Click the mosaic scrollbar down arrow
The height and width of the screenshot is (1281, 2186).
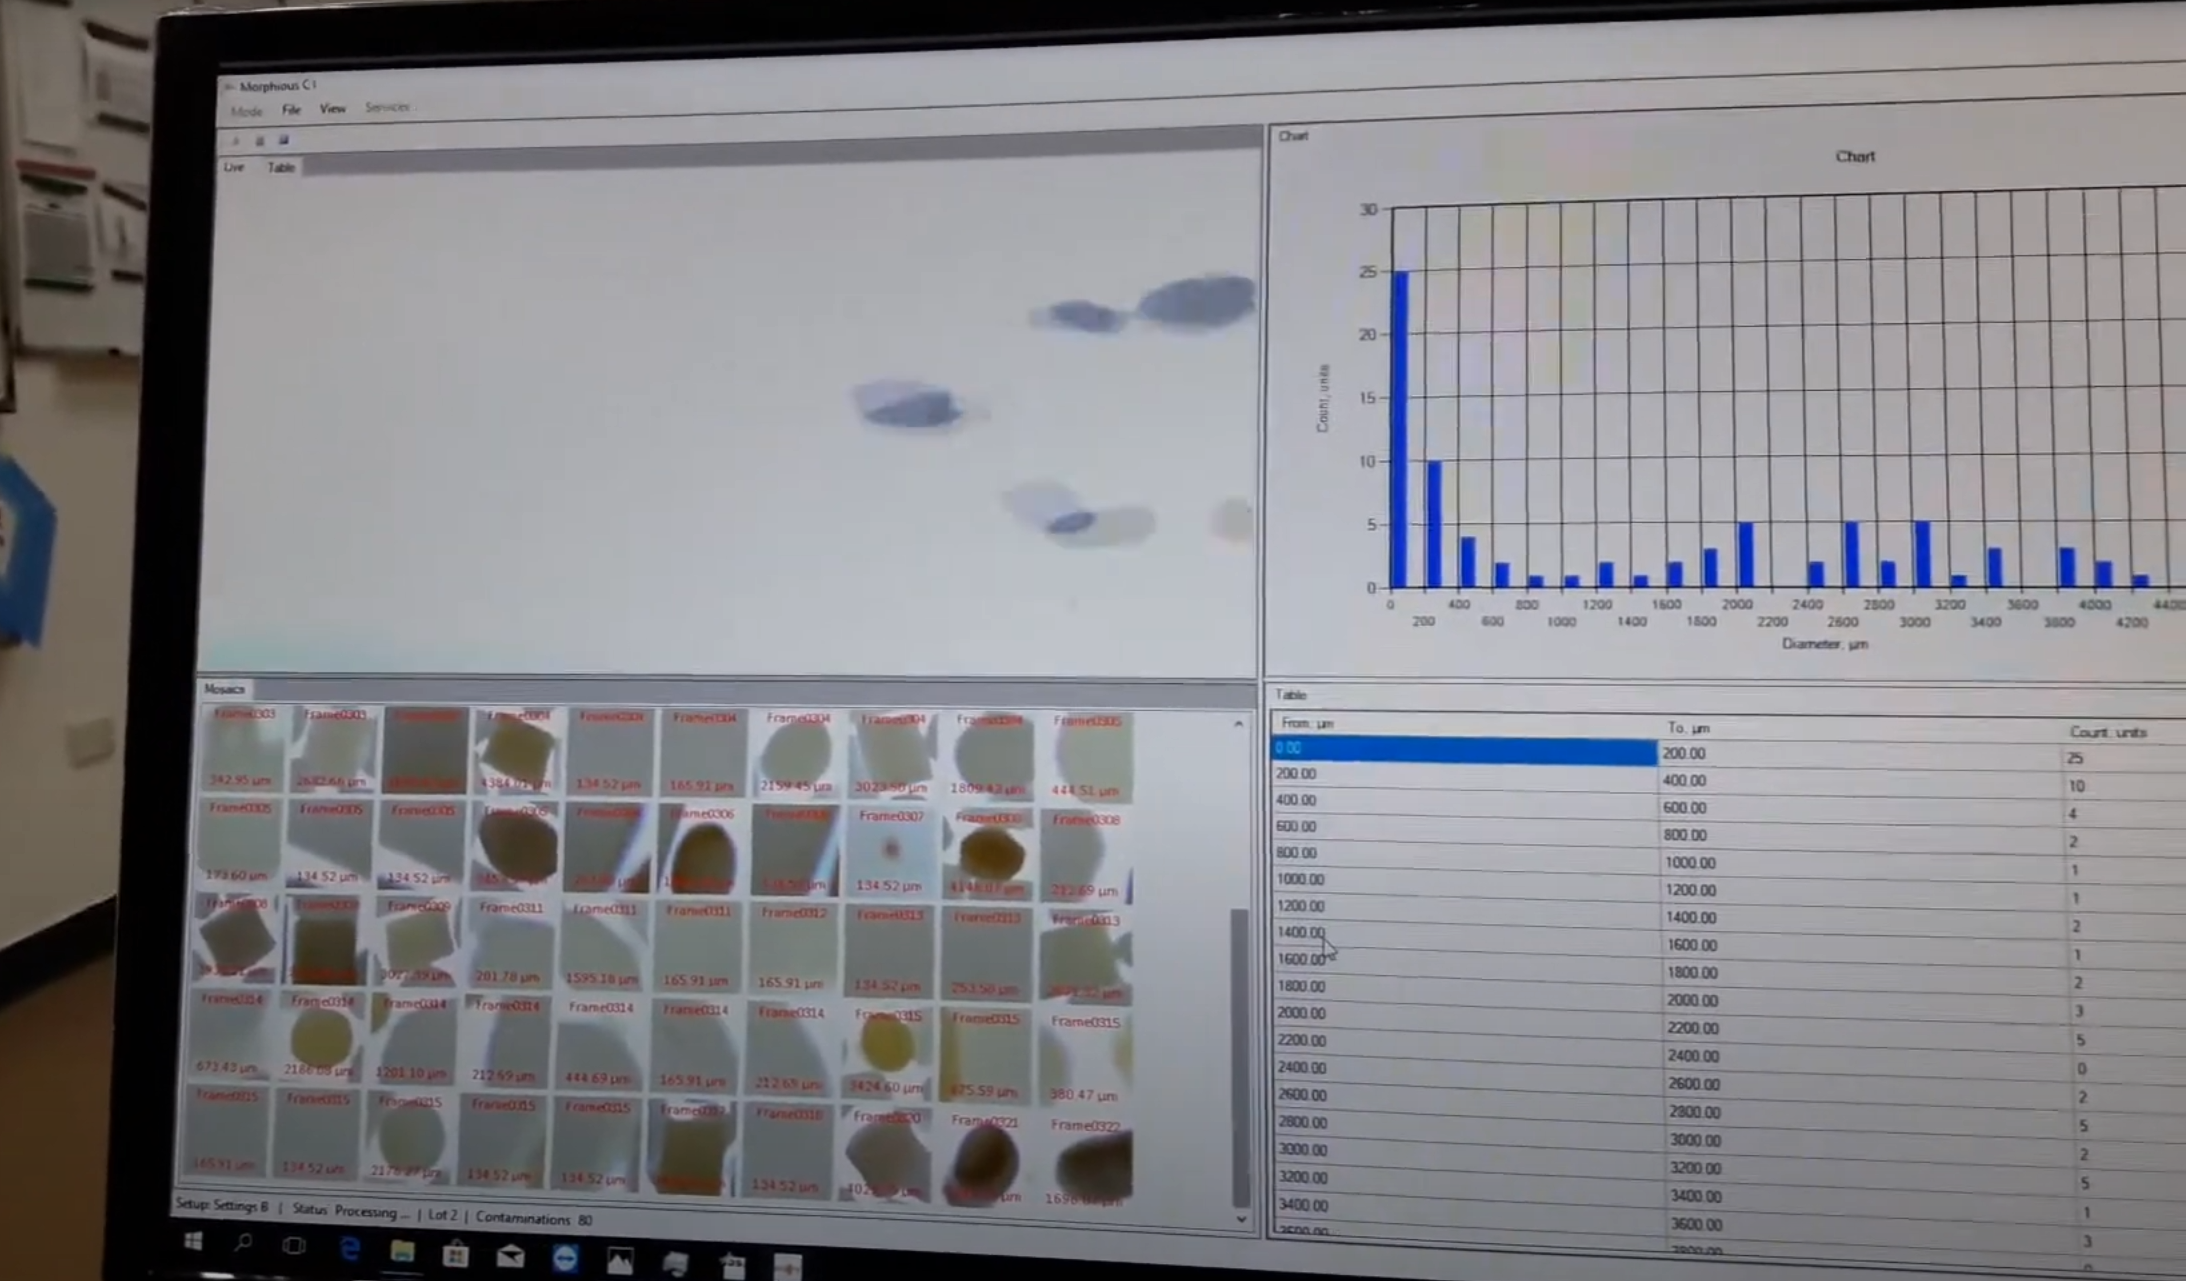coord(1241,1220)
